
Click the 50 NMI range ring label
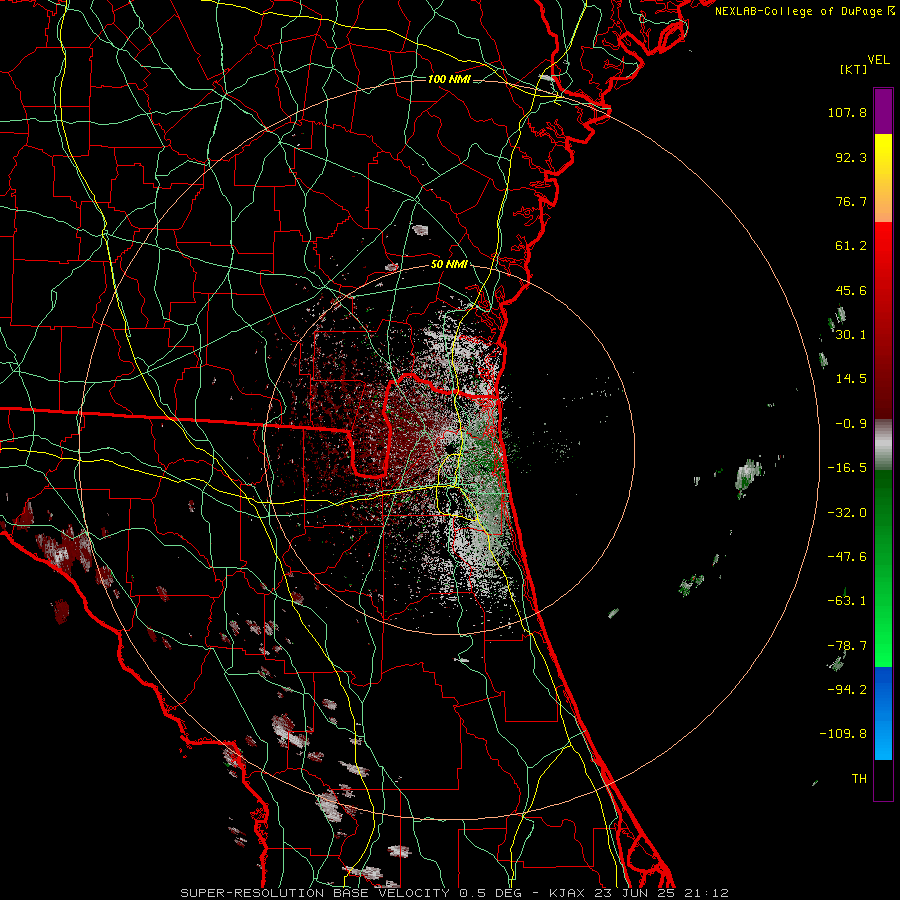coord(449,265)
